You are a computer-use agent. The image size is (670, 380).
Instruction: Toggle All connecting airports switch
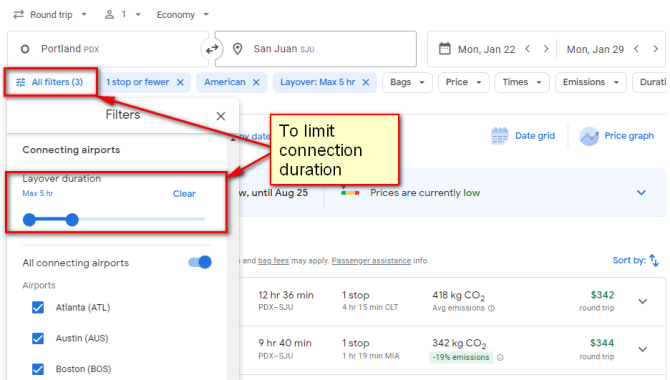pos(200,262)
